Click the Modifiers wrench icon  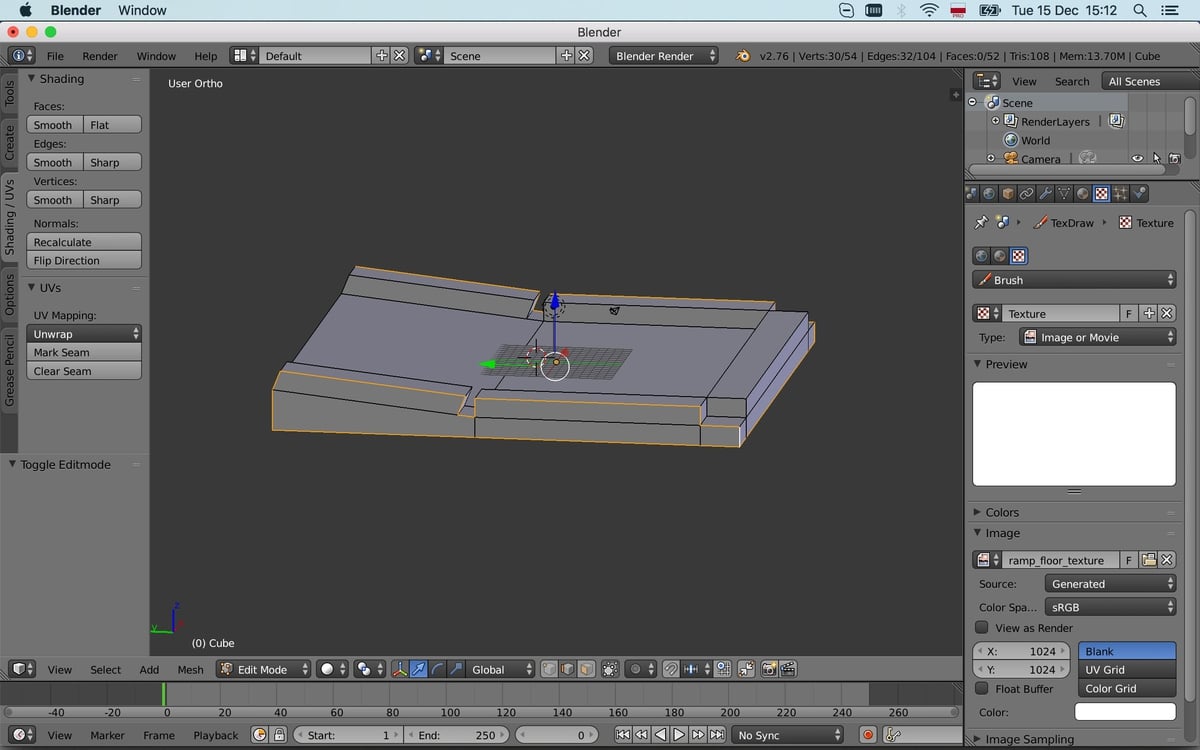(x=1046, y=193)
